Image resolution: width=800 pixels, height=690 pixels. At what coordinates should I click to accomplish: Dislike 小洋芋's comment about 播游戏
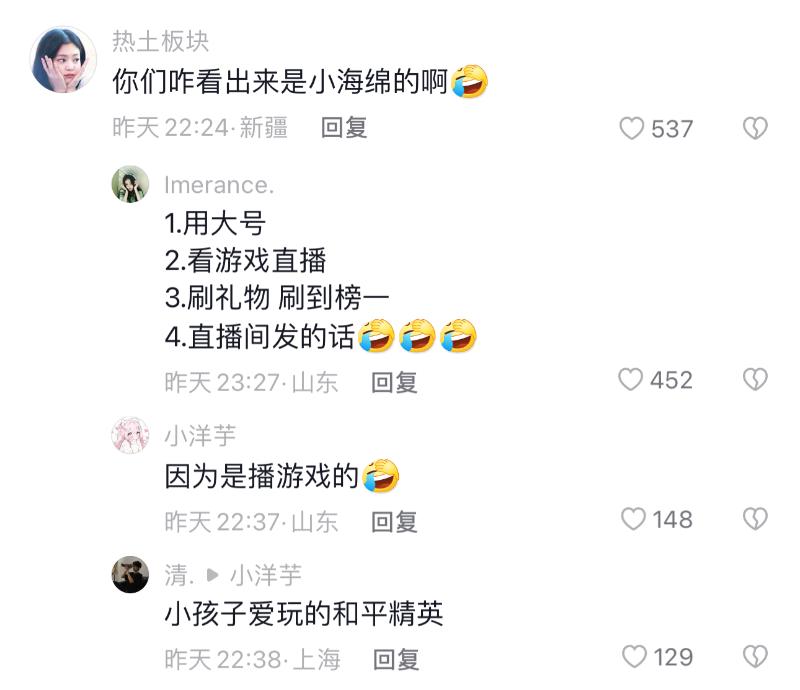pyautogui.click(x=755, y=519)
